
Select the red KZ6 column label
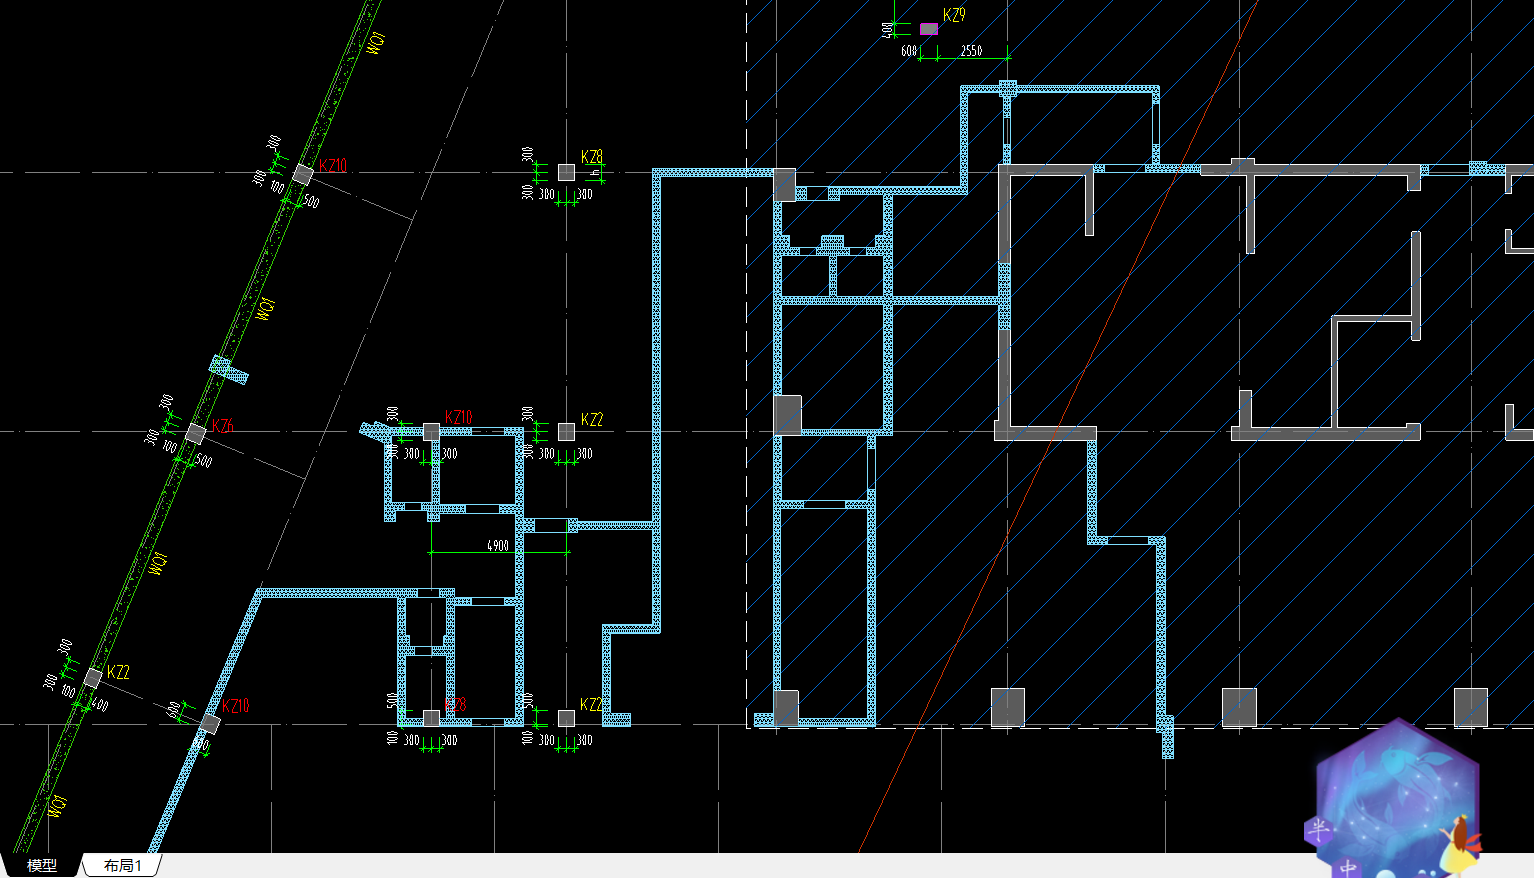pos(223,426)
